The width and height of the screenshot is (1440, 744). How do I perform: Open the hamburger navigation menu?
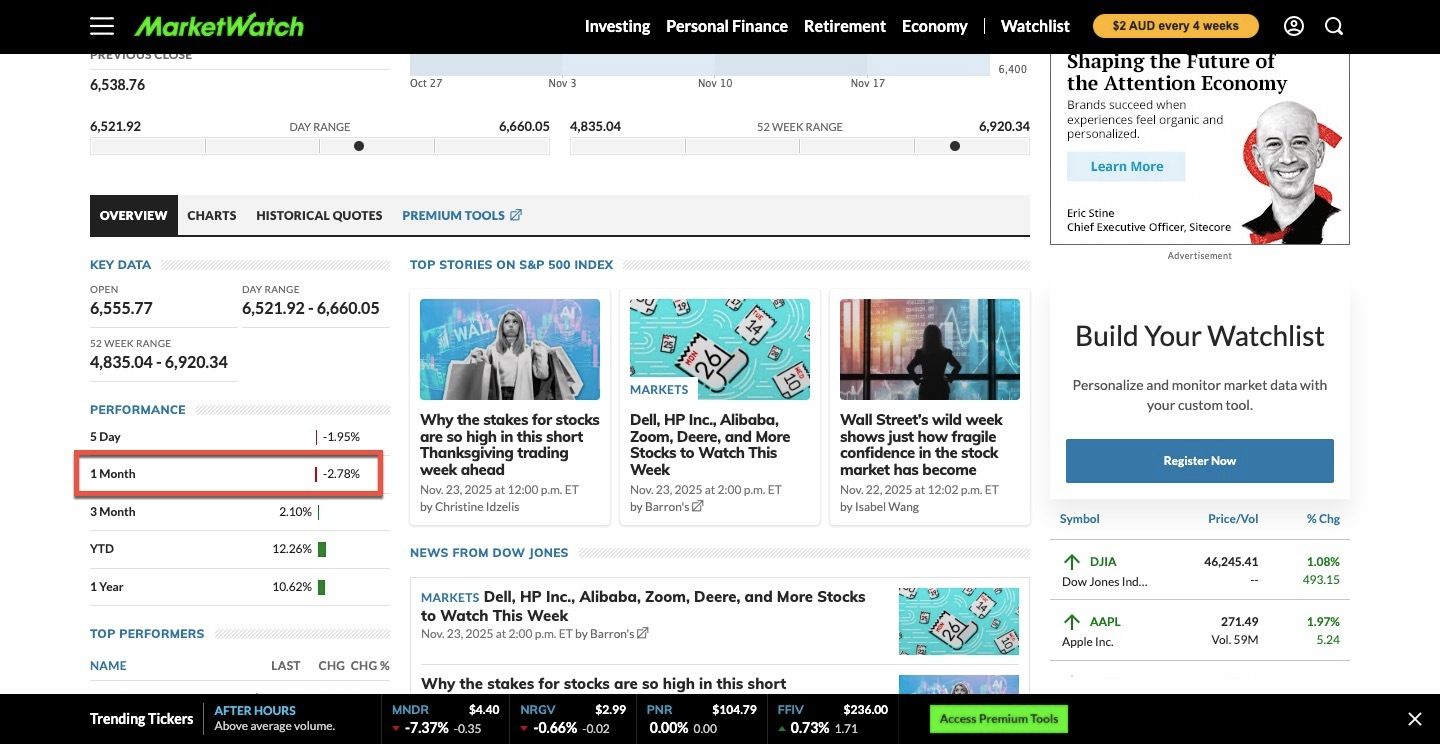click(102, 26)
